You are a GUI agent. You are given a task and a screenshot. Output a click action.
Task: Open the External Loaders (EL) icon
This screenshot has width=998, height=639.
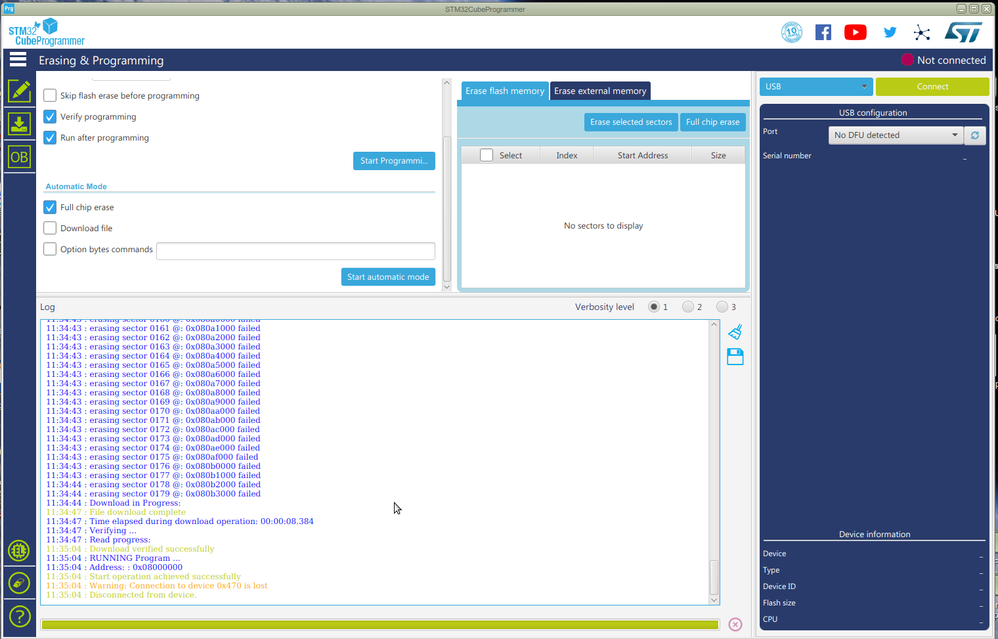pyautogui.click(x=19, y=551)
